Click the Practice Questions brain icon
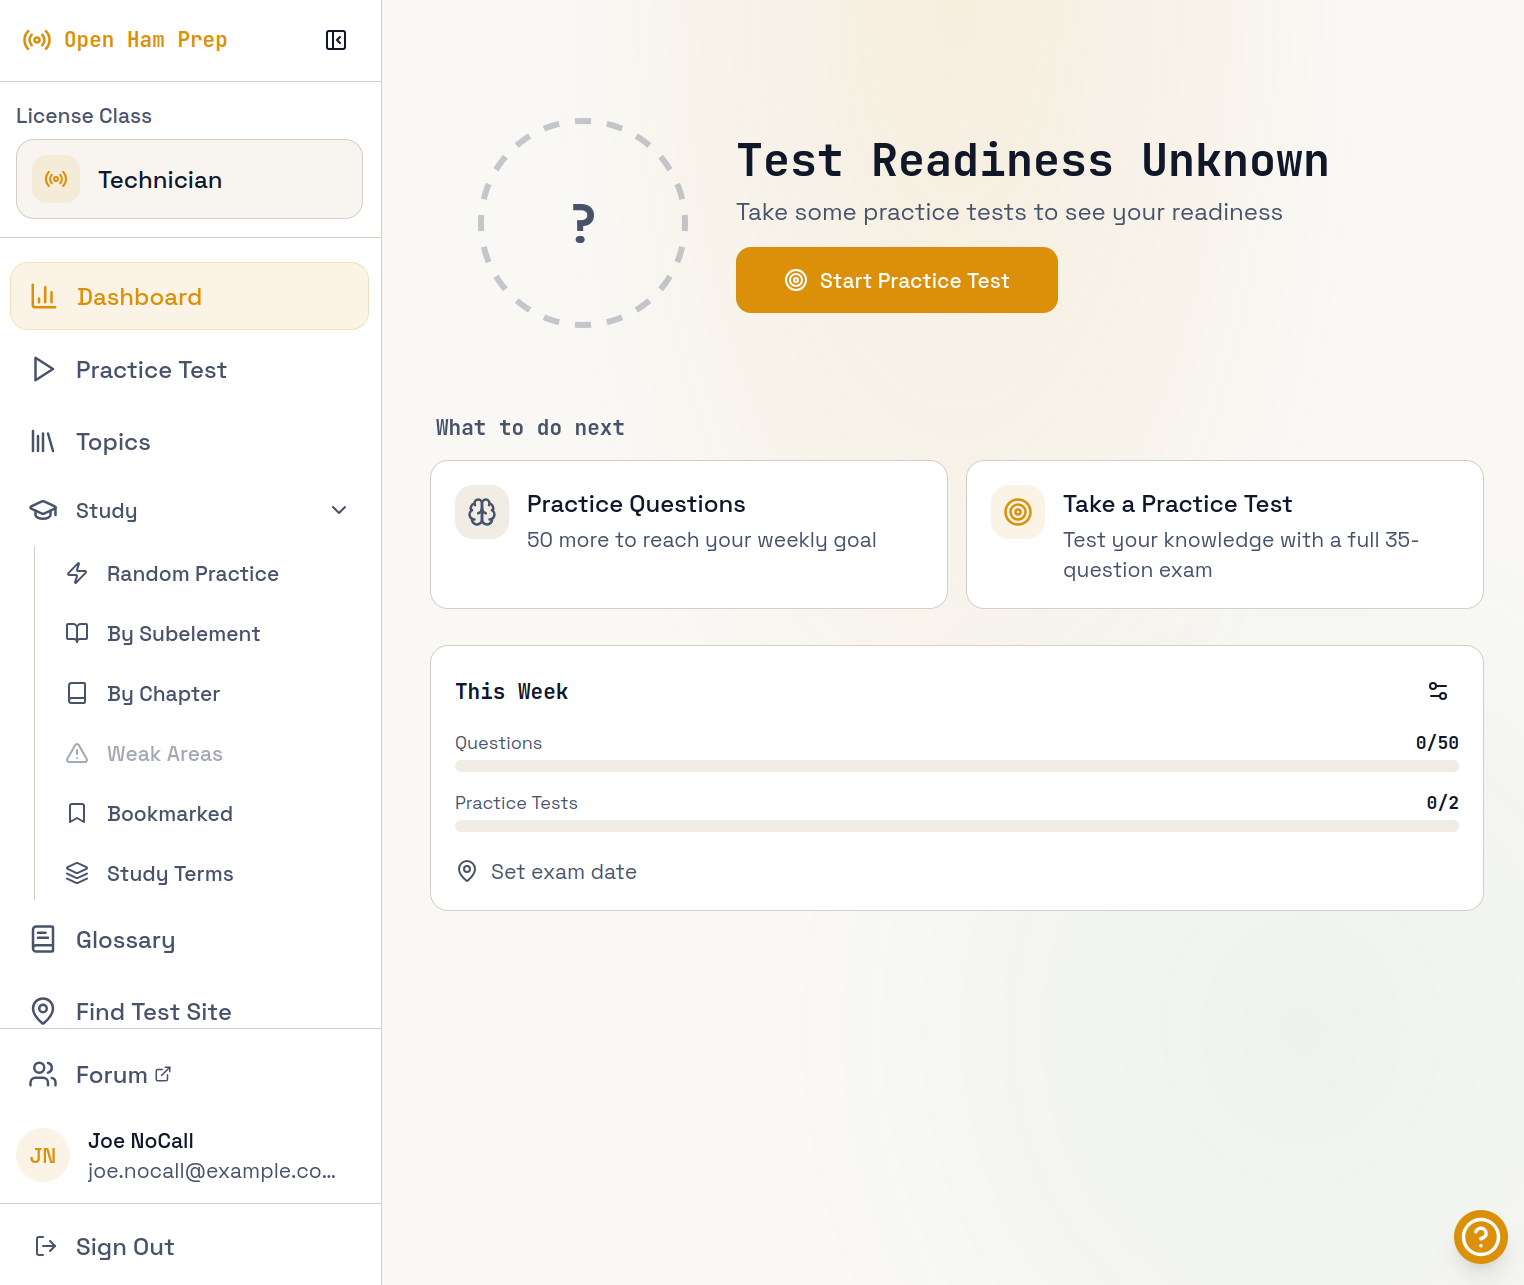1524x1285 pixels. point(482,512)
